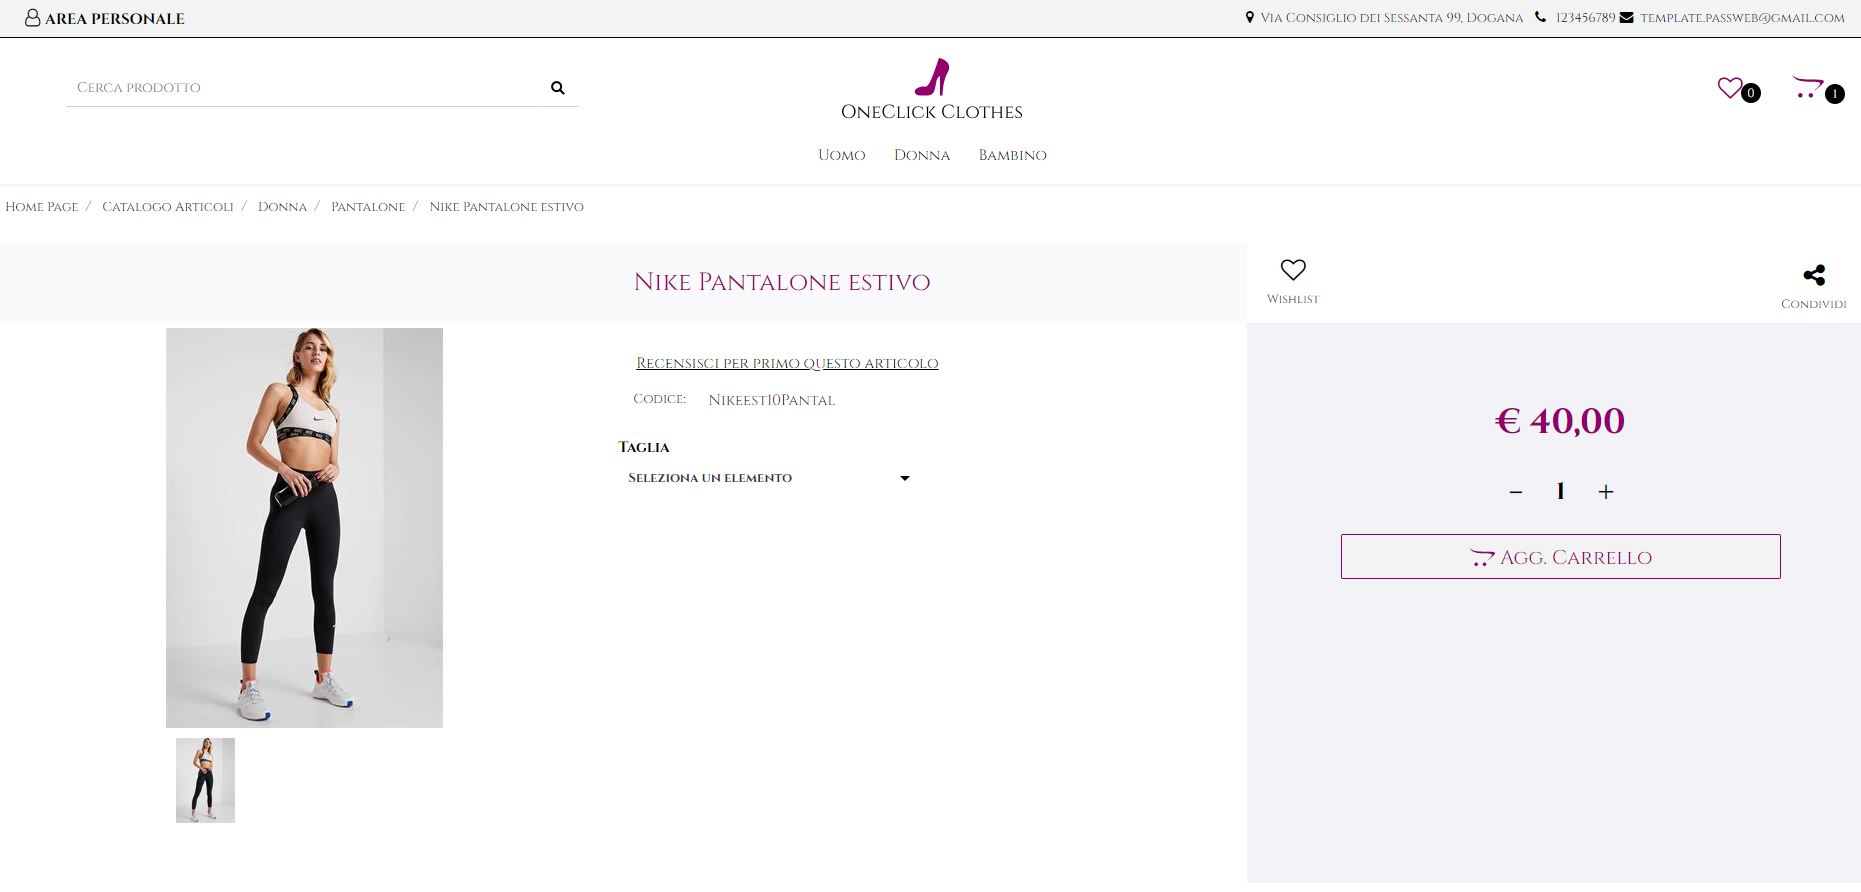Expand the Taglia size dropdown
The image size is (1861, 892).
(x=768, y=478)
